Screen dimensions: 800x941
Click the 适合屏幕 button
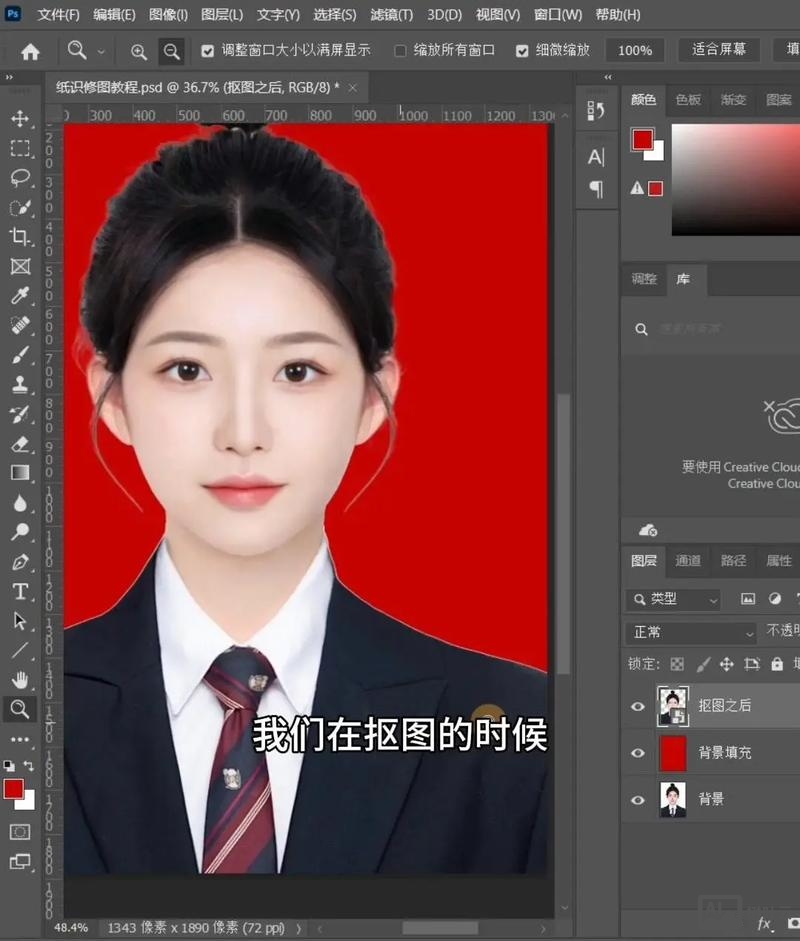click(718, 50)
